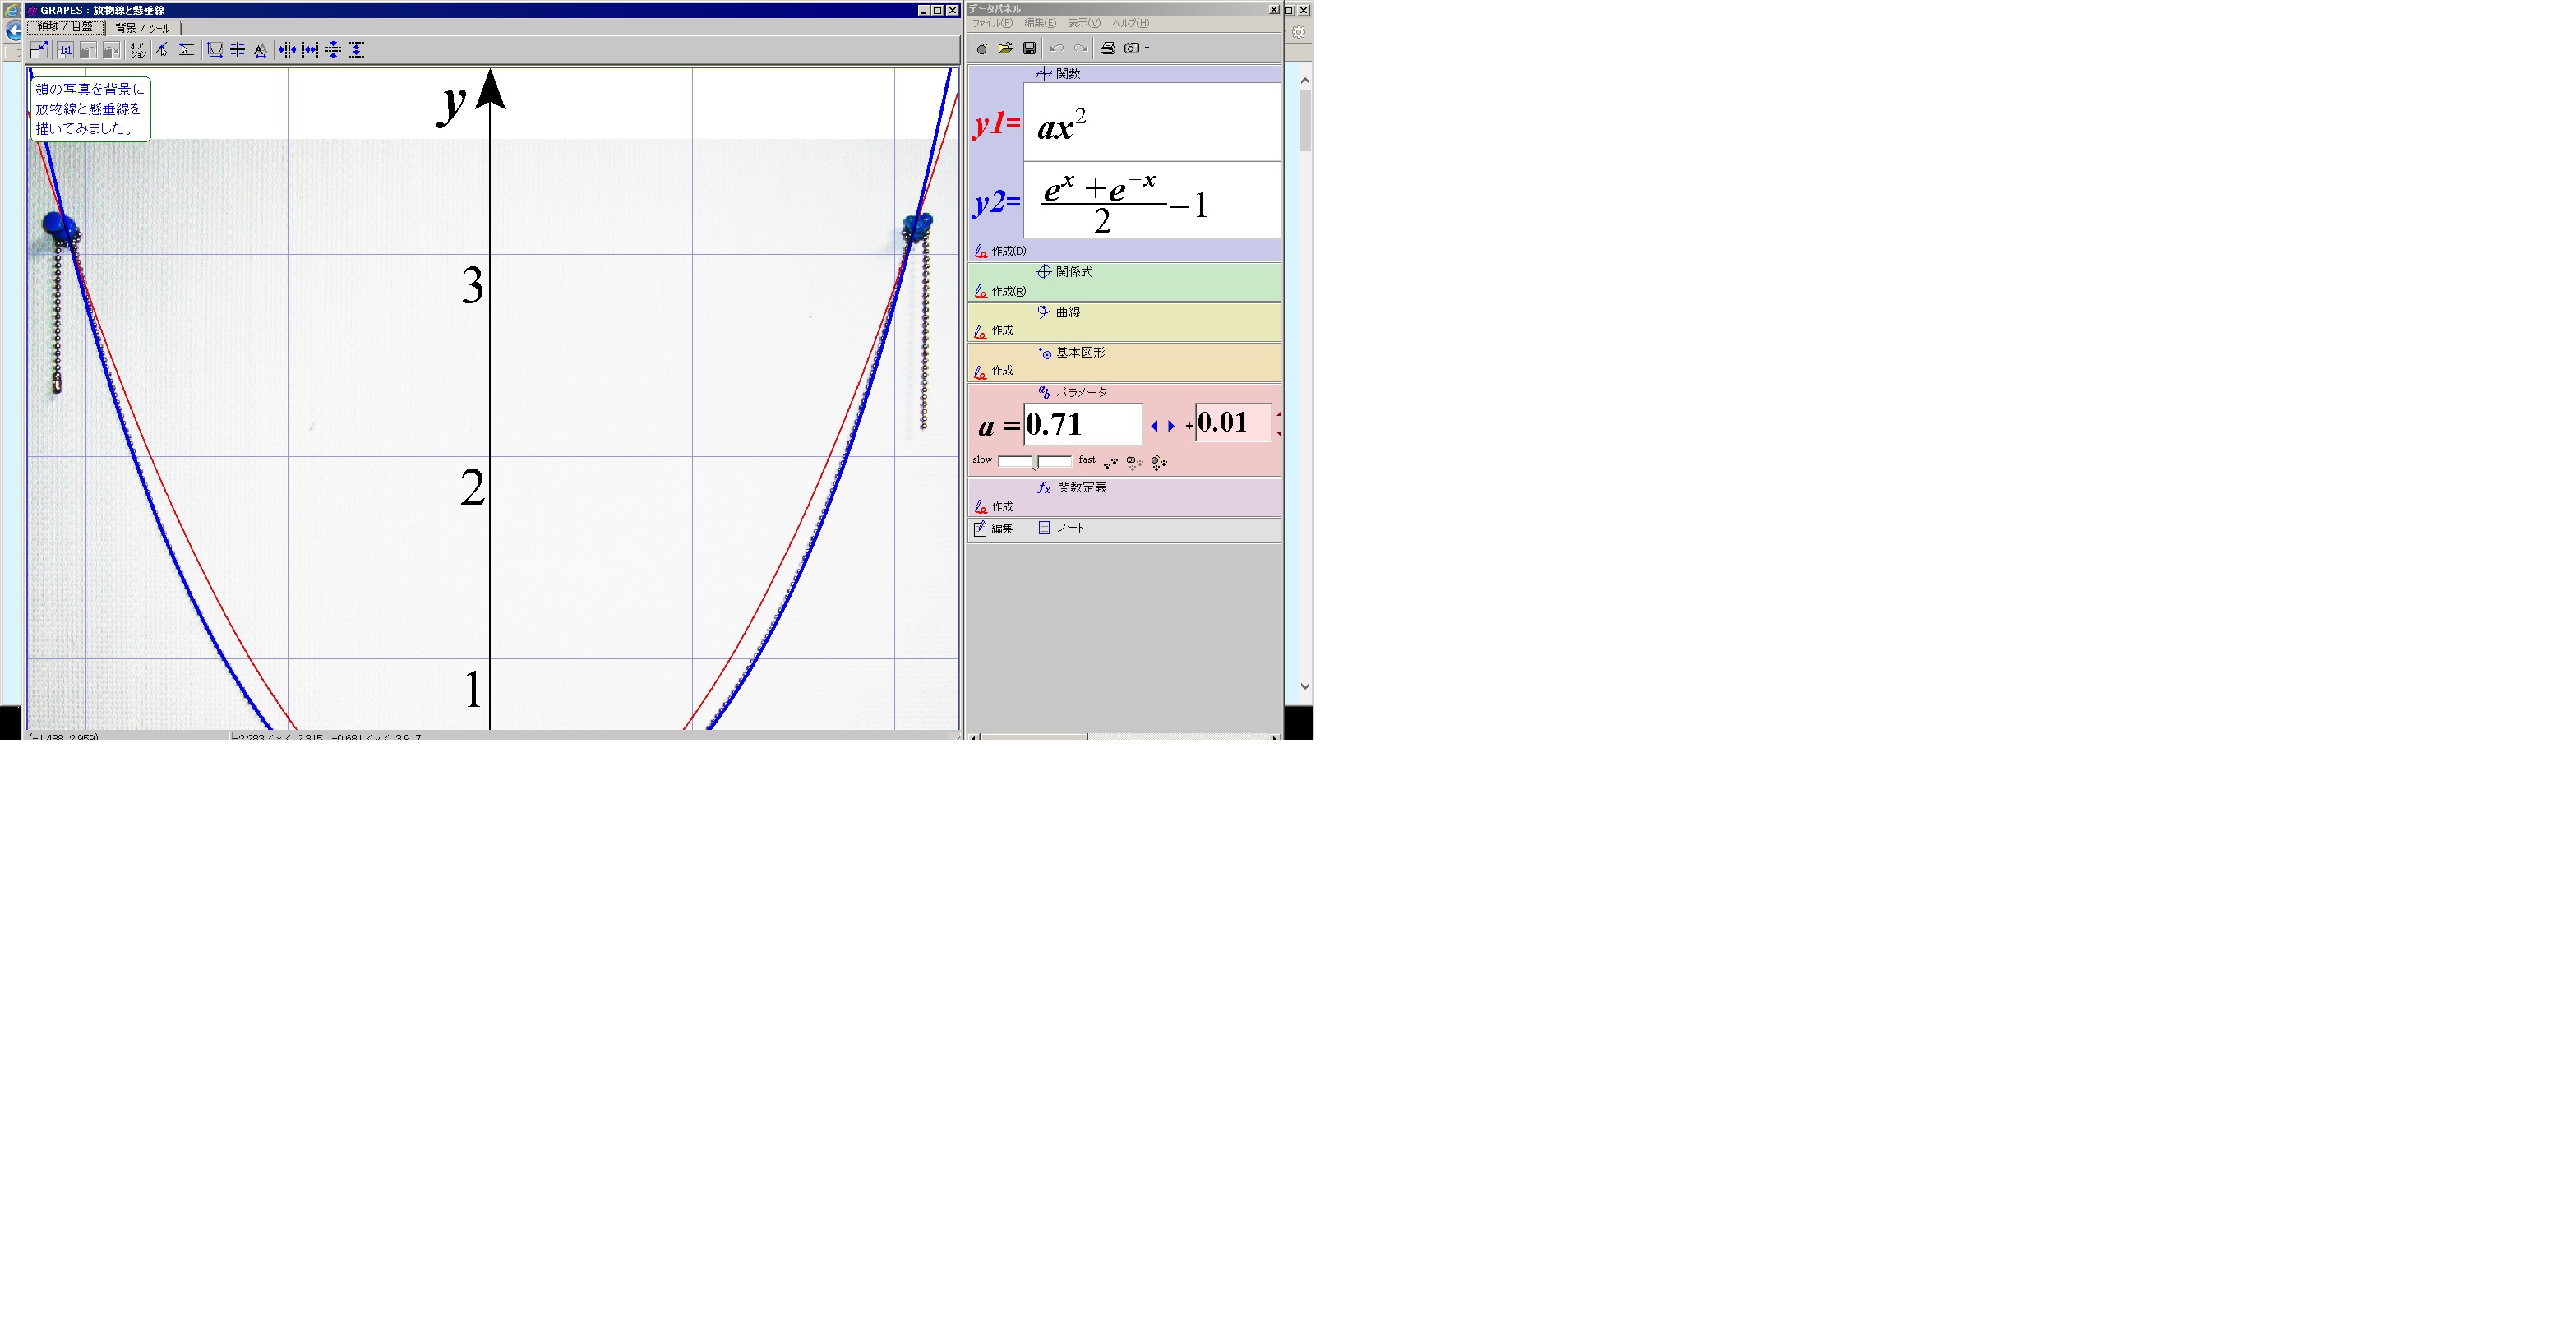Decrease parameter a with left arrow
This screenshot has height=1325, width=2576.
[1154, 426]
